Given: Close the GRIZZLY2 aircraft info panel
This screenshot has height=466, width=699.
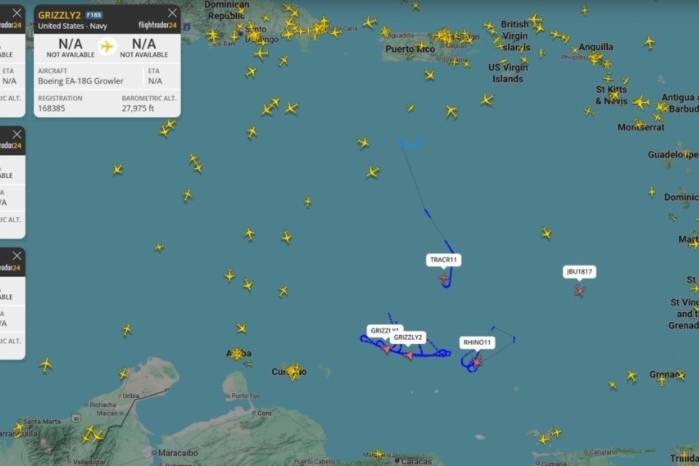Looking at the screenshot, I should coord(172,13).
